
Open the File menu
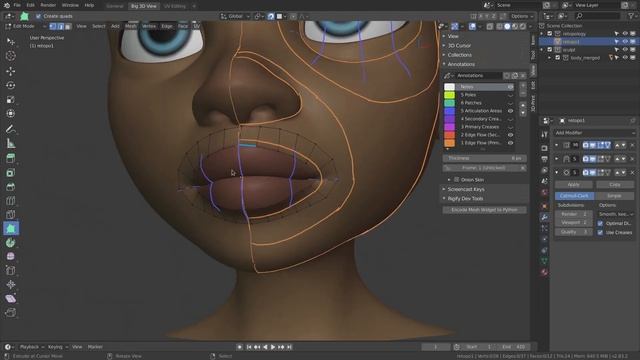tap(17, 5)
